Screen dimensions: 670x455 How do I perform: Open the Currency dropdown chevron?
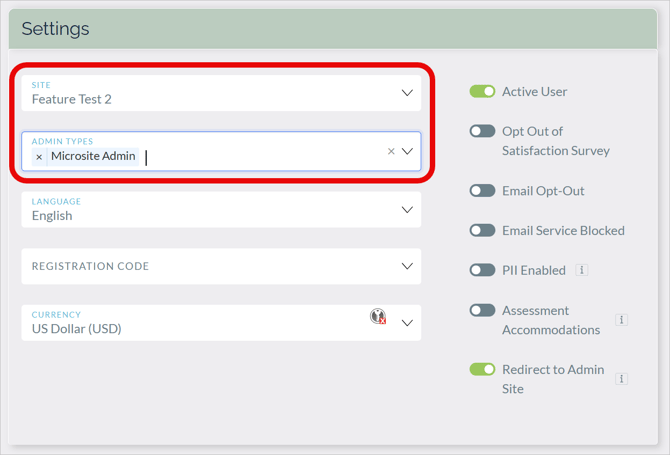click(407, 323)
